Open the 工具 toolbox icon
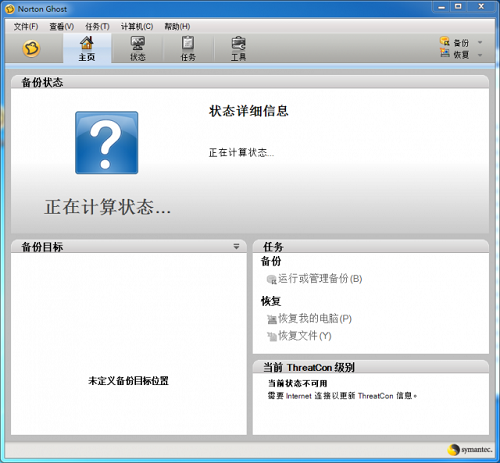This screenshot has height=463, width=500. click(x=238, y=43)
